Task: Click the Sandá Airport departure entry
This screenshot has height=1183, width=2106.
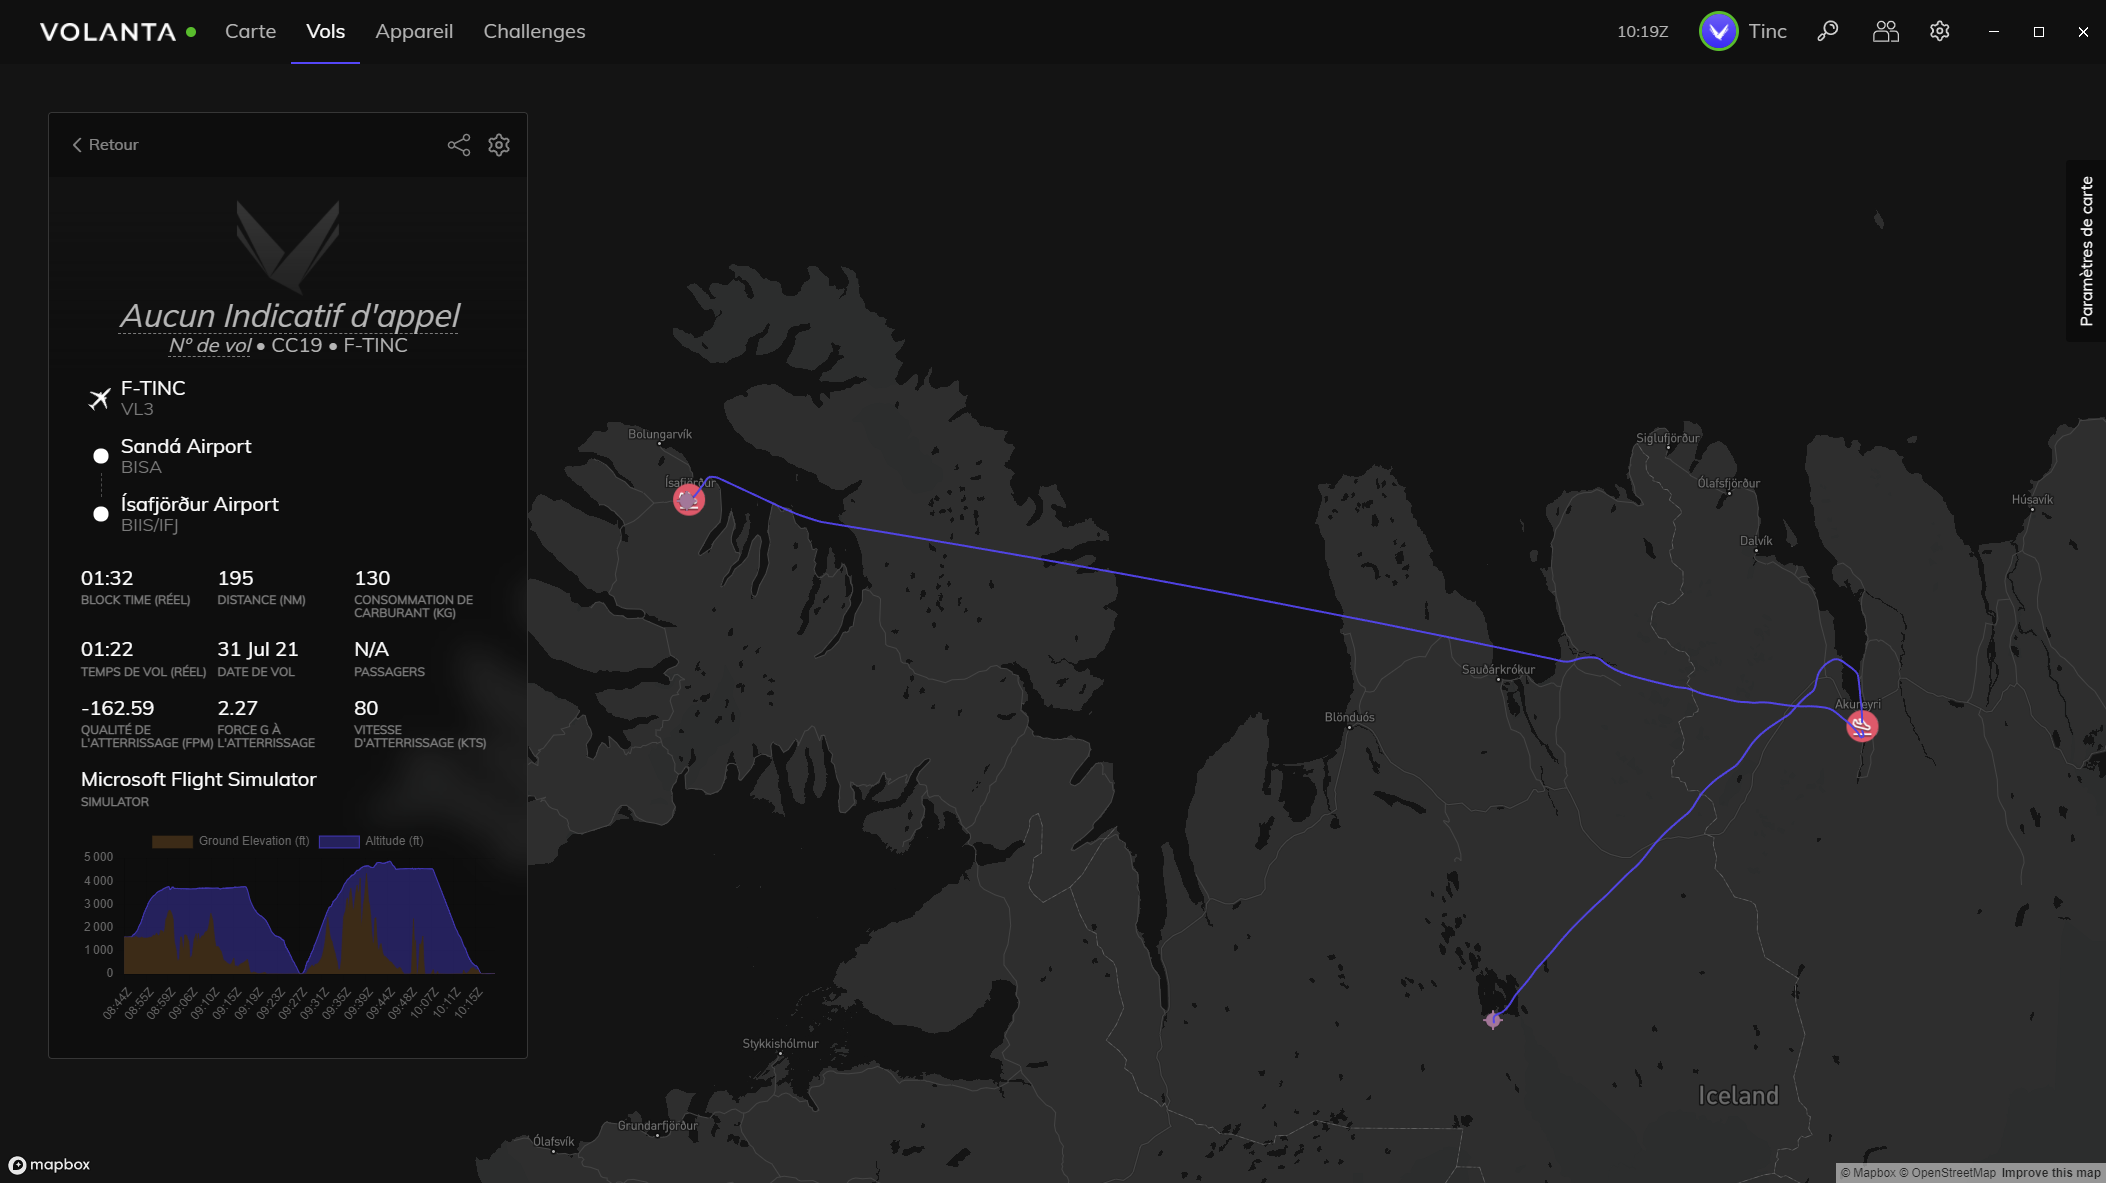Action: pos(186,455)
